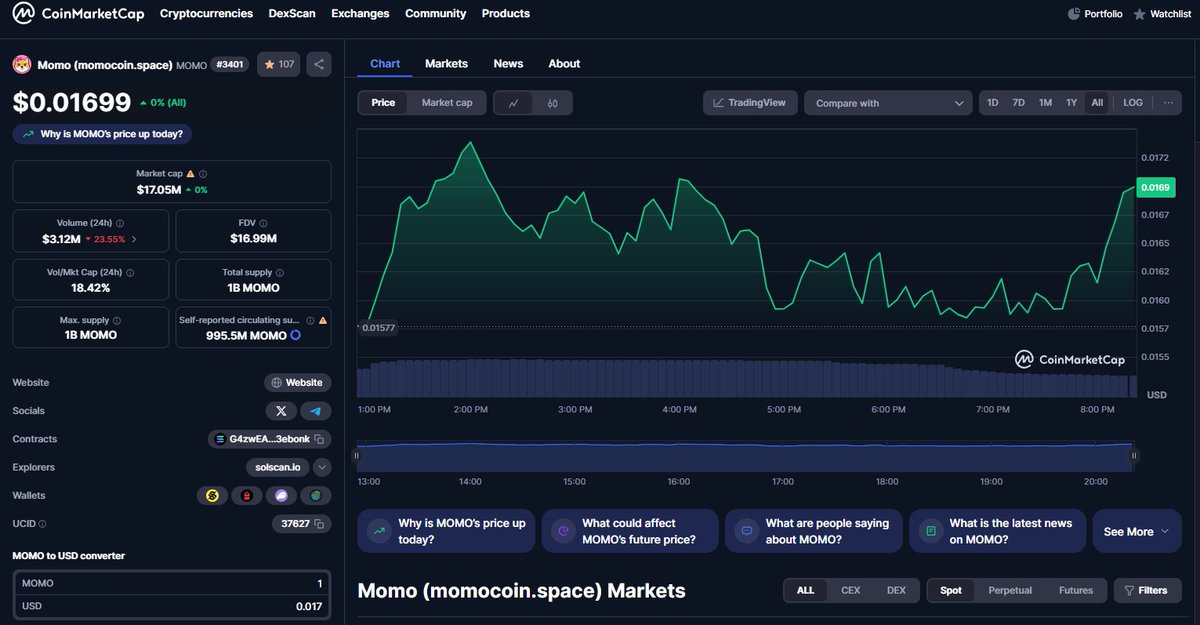The image size is (1200, 625).
Task: Expand the additional explorers list
Action: pos(322,467)
